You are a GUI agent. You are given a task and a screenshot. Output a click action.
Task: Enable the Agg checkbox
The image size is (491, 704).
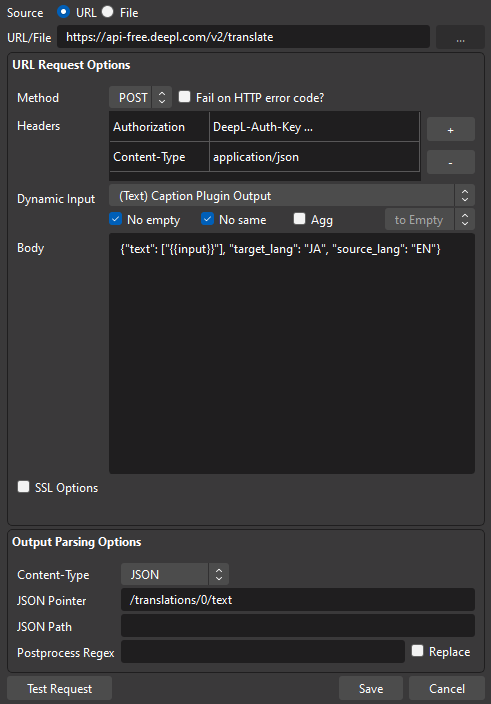299,219
